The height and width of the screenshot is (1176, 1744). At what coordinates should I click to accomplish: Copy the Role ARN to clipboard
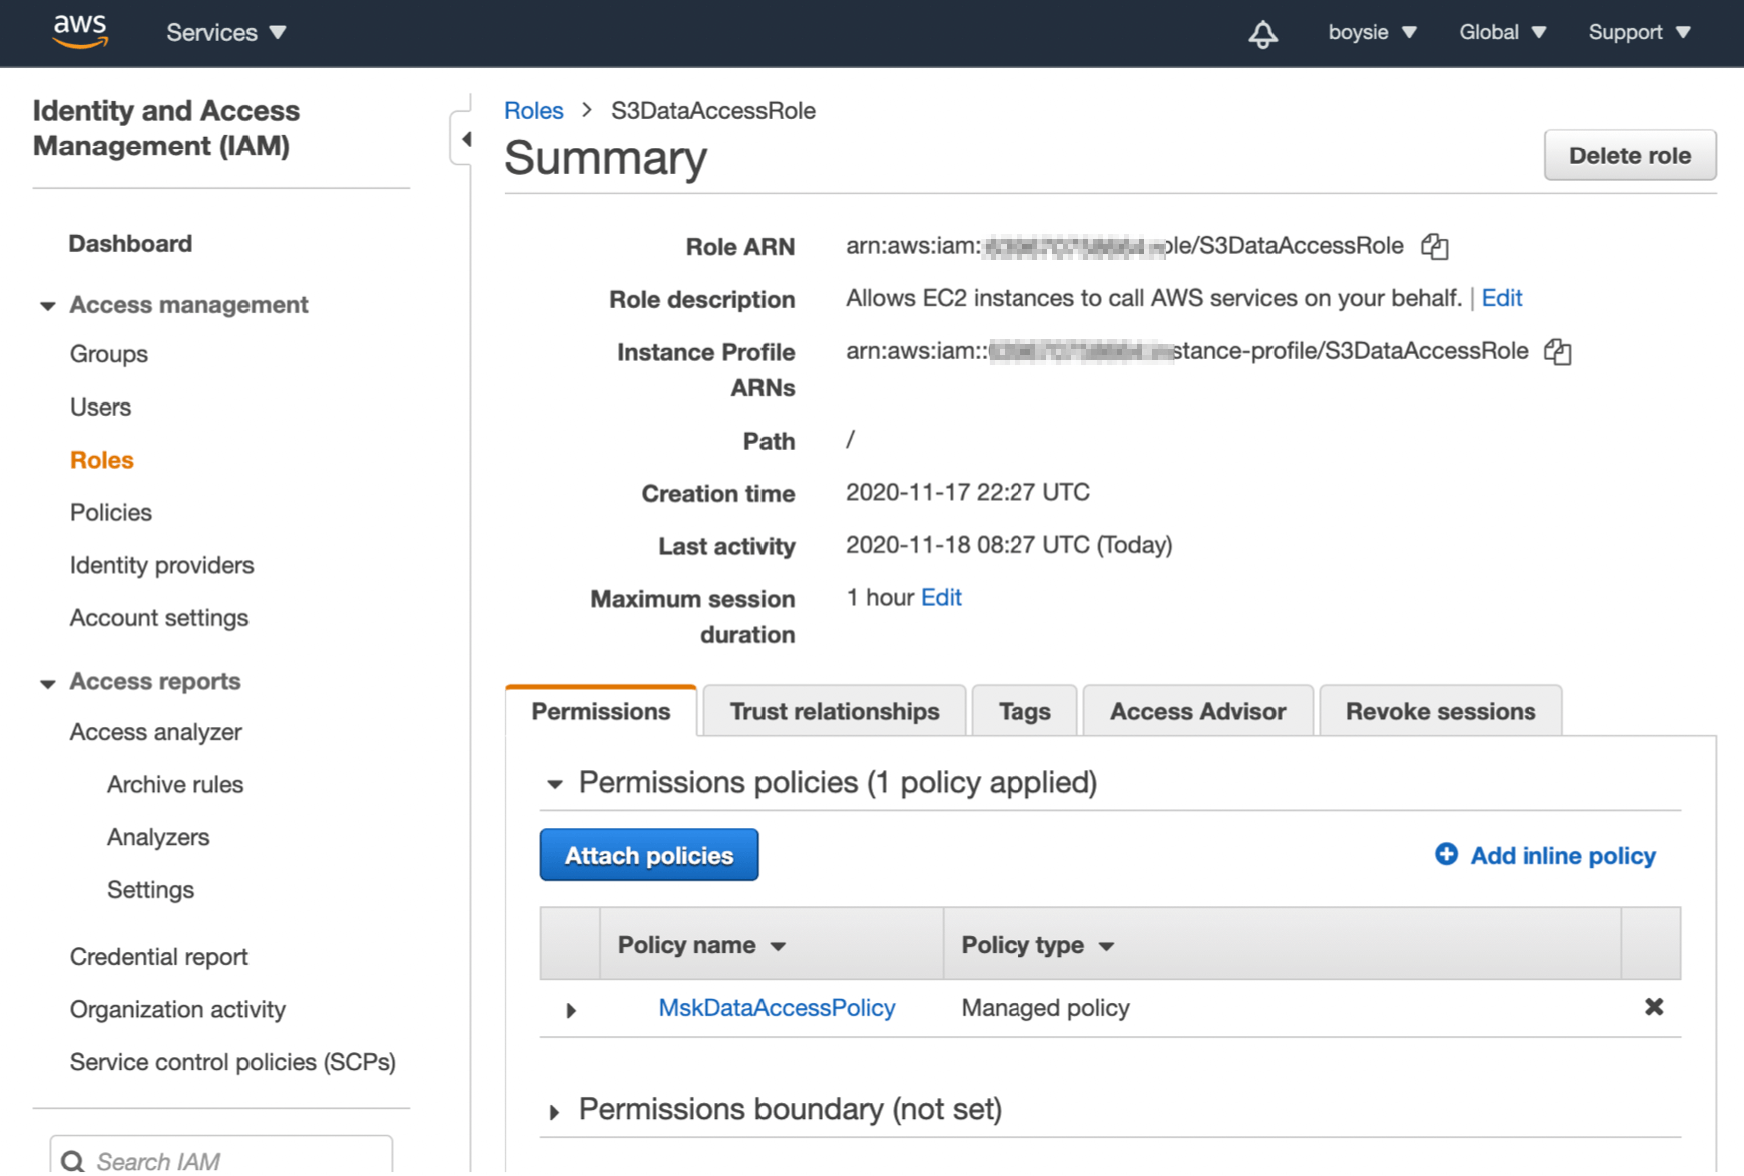(x=1435, y=246)
